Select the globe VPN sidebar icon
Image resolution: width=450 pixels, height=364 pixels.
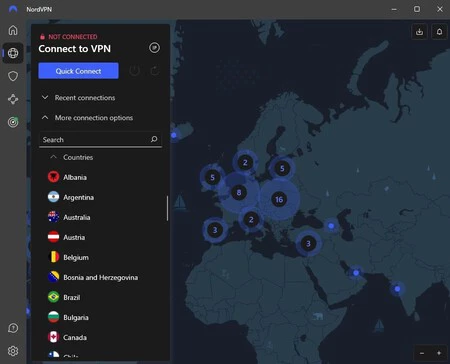[x=13, y=53]
